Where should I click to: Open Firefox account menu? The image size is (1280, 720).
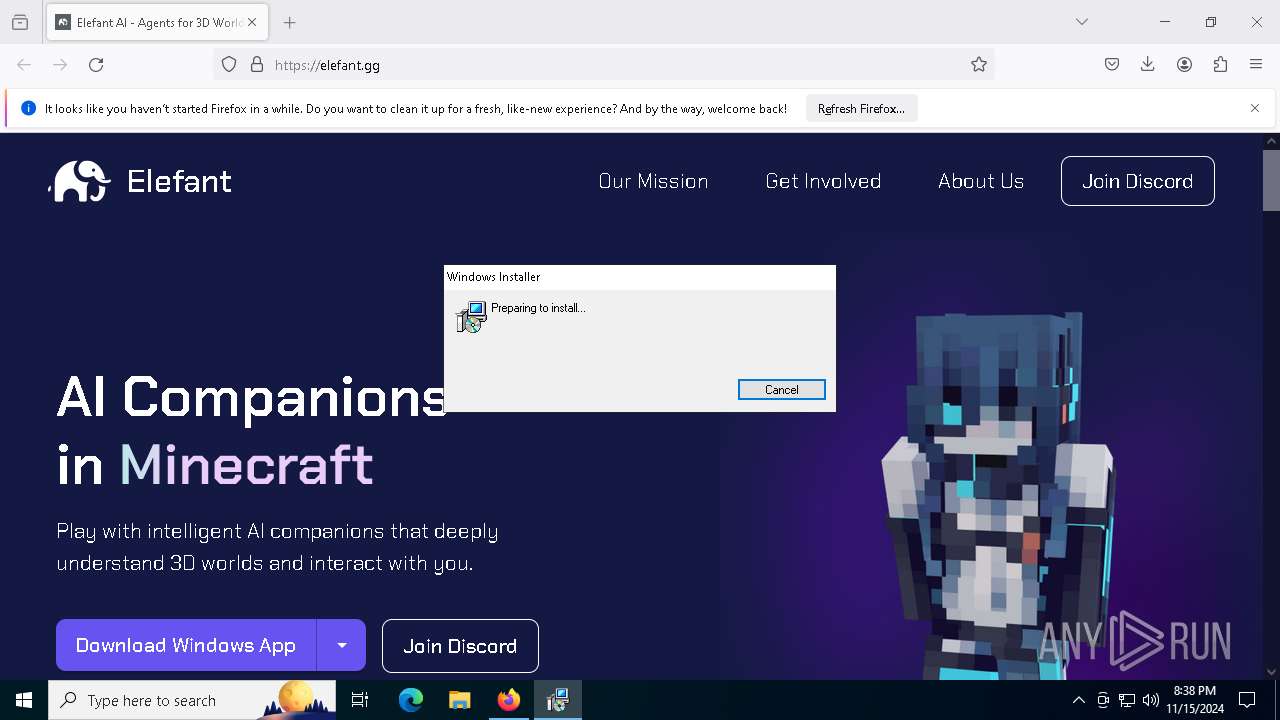point(1184,65)
